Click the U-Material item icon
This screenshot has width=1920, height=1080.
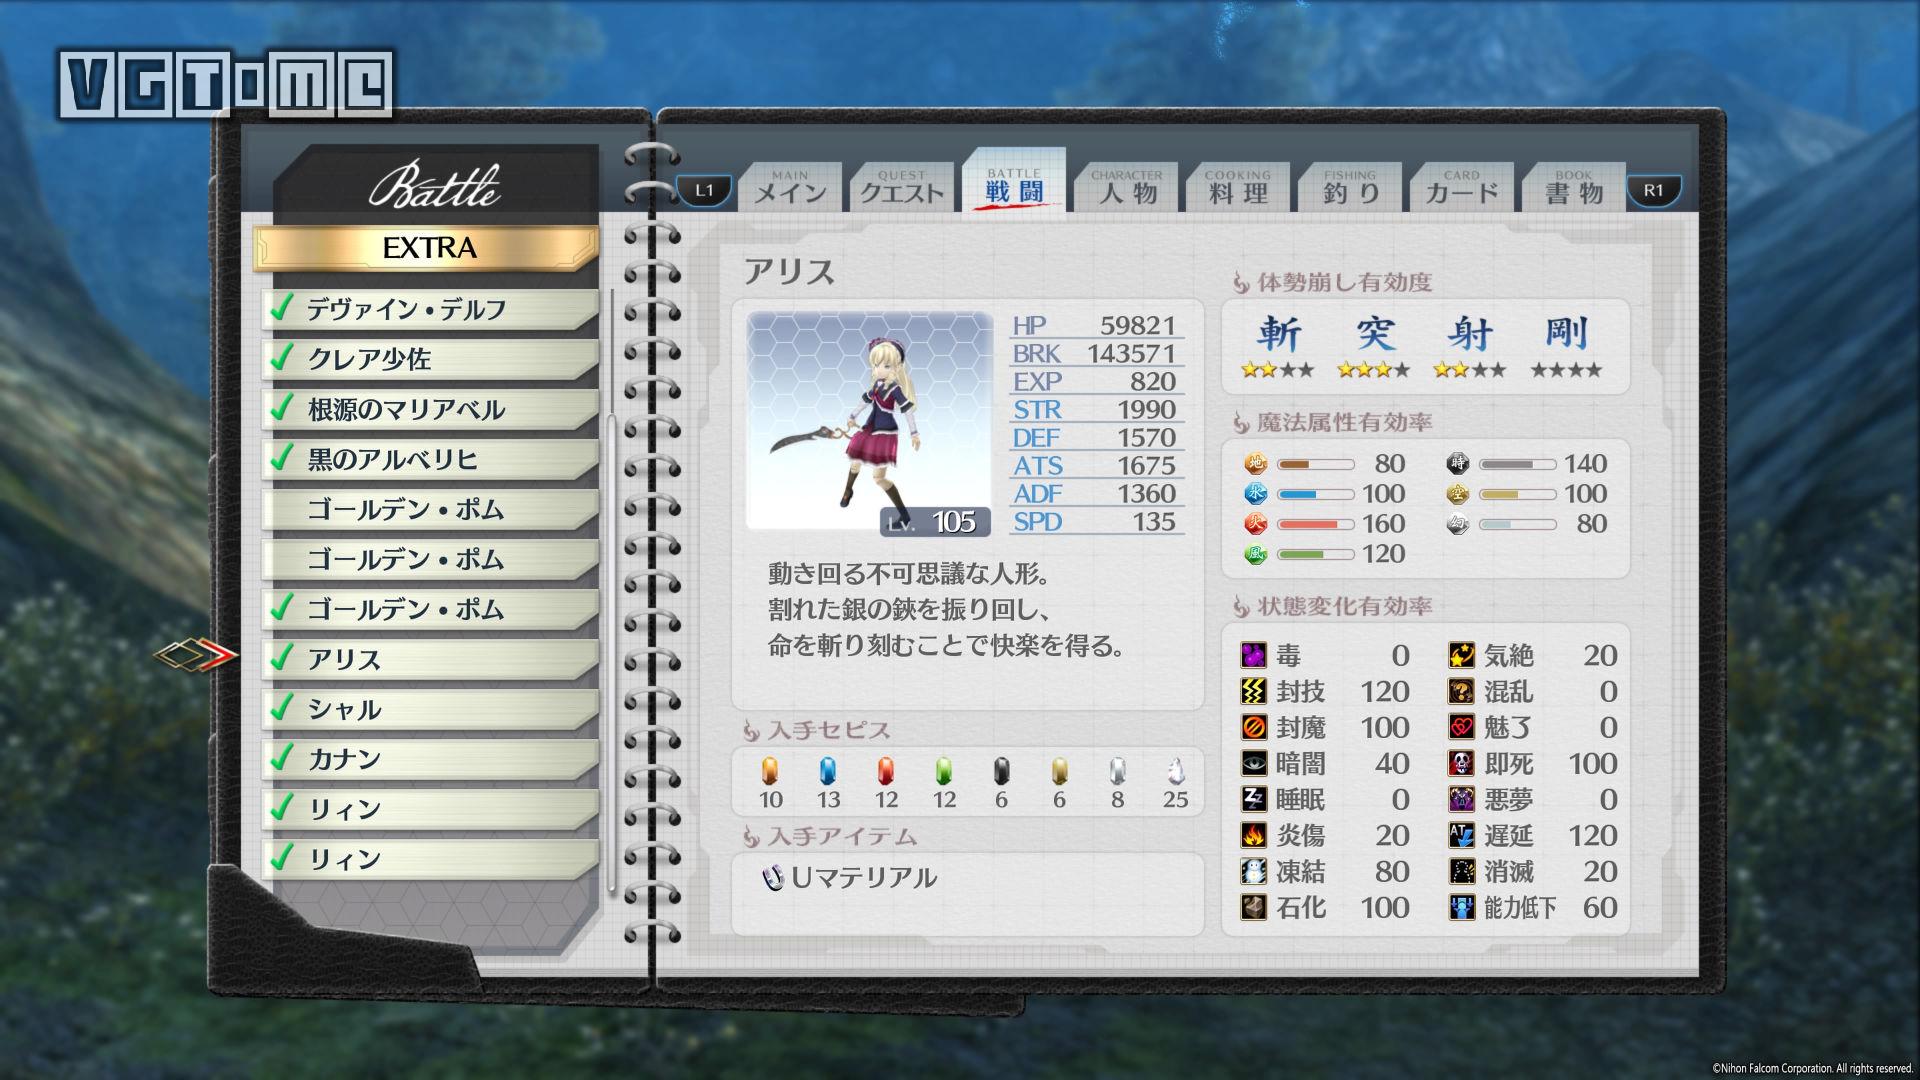pyautogui.click(x=773, y=878)
